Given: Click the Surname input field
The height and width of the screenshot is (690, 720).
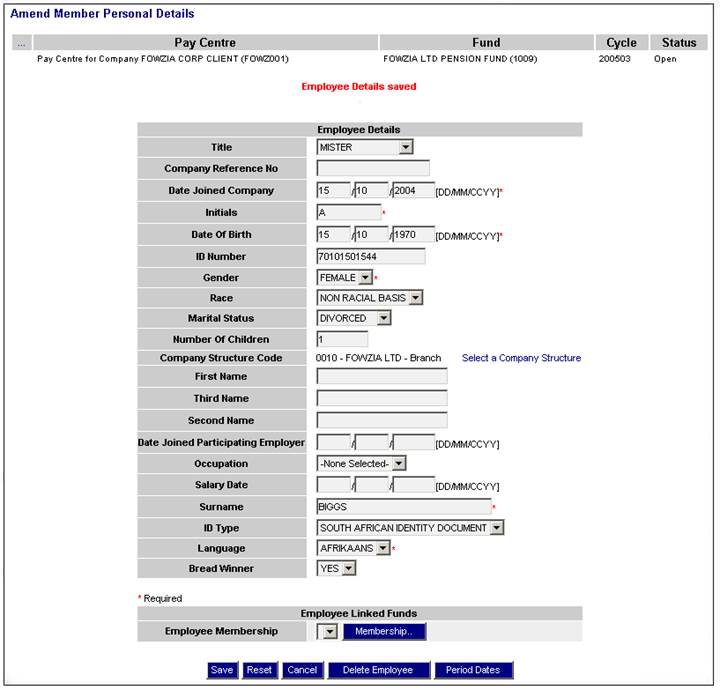Looking at the screenshot, I should point(403,507).
